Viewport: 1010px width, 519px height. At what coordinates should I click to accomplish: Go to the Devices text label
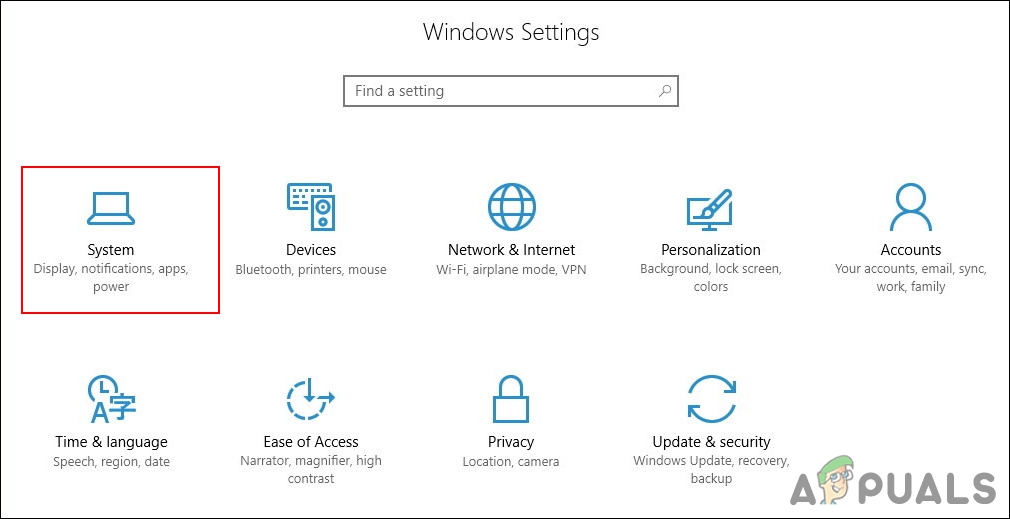(x=311, y=250)
